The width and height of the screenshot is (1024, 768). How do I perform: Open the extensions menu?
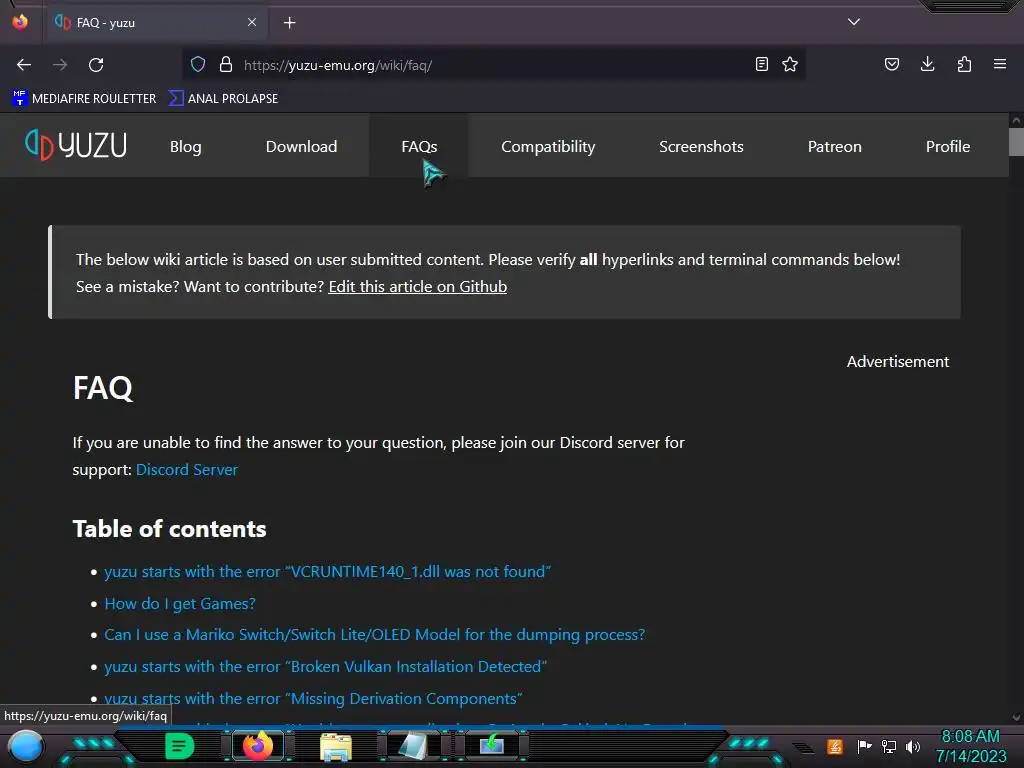coord(964,65)
